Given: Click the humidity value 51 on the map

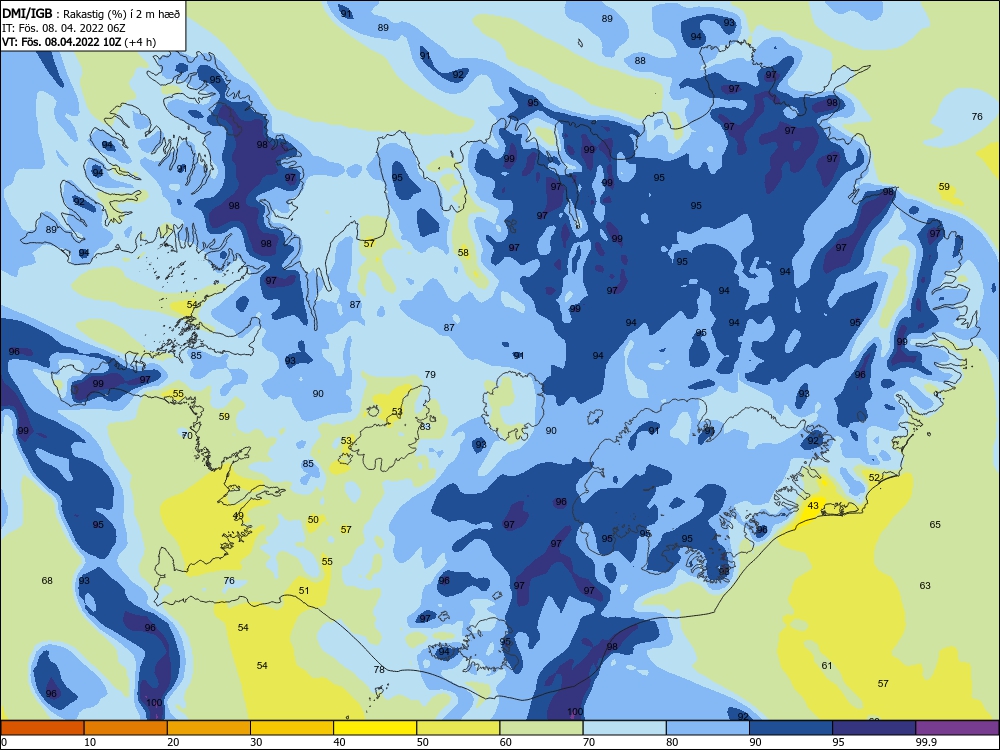Looking at the screenshot, I should [304, 591].
